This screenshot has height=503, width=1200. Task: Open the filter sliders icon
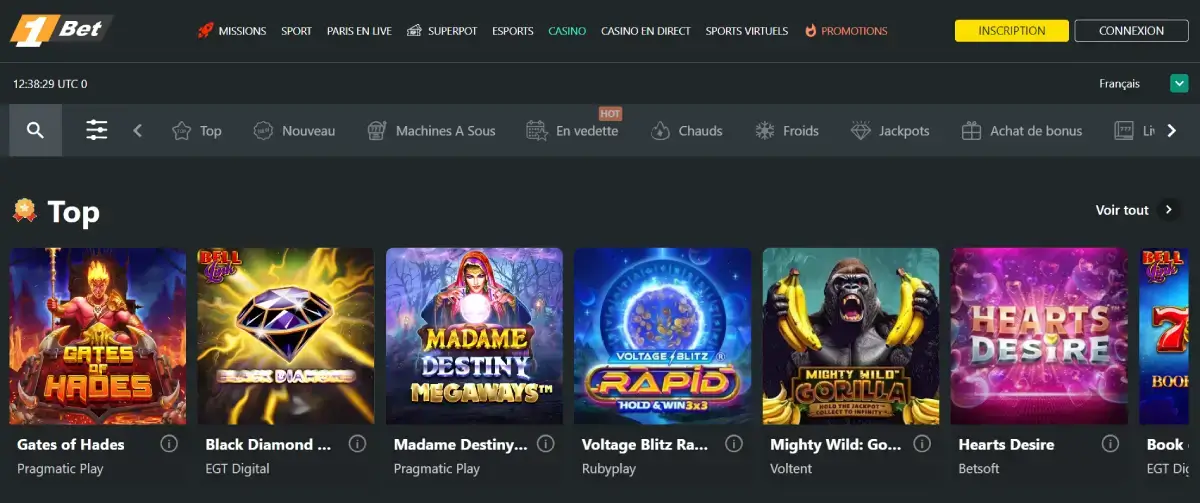coord(97,131)
